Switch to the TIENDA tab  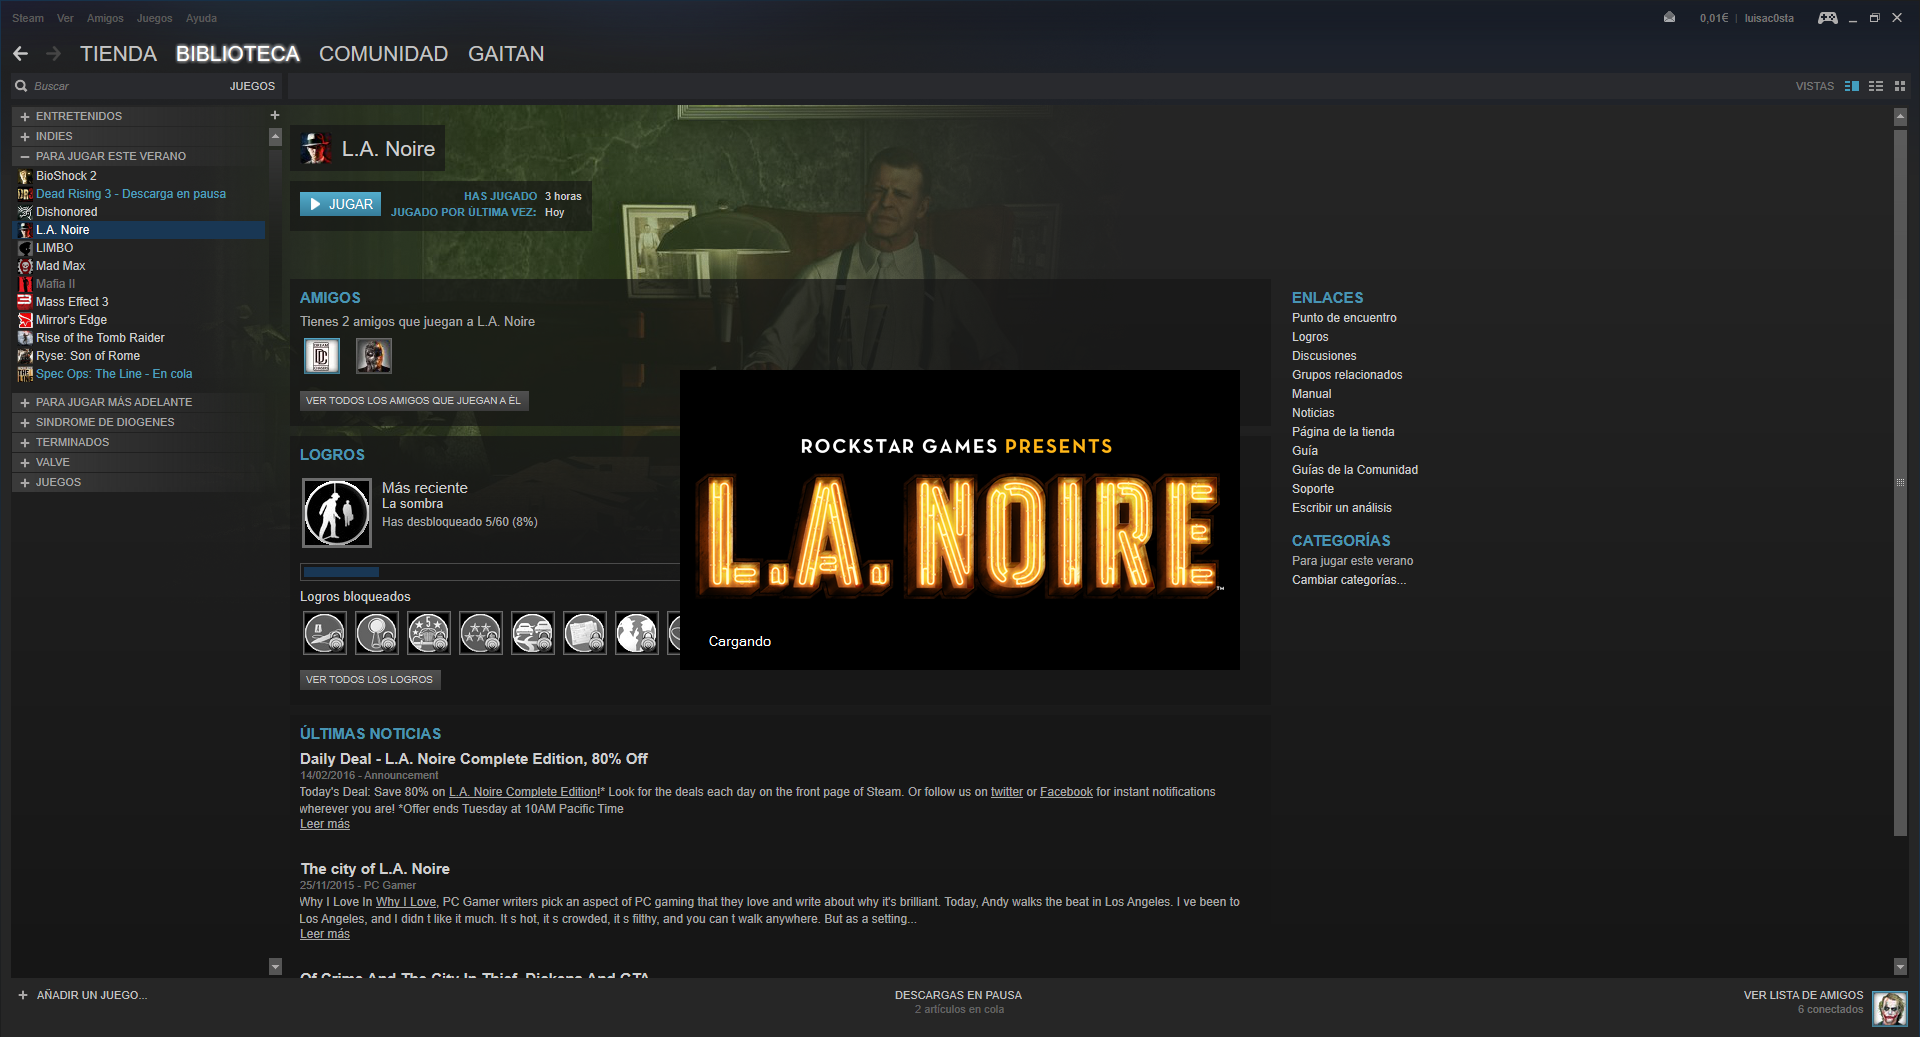click(118, 54)
